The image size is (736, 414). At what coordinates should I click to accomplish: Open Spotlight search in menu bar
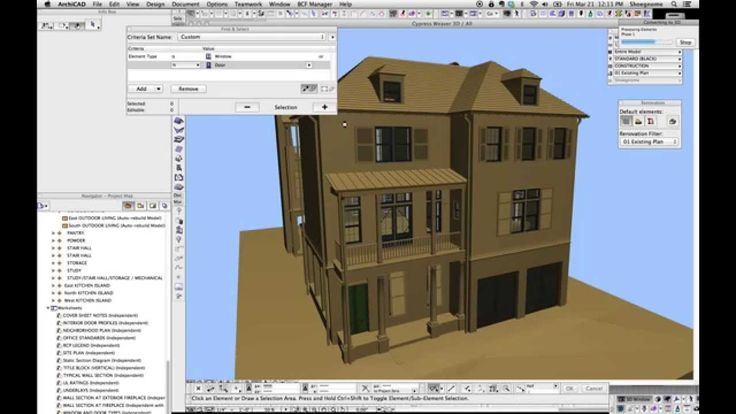pyautogui.click(x=674, y=4)
